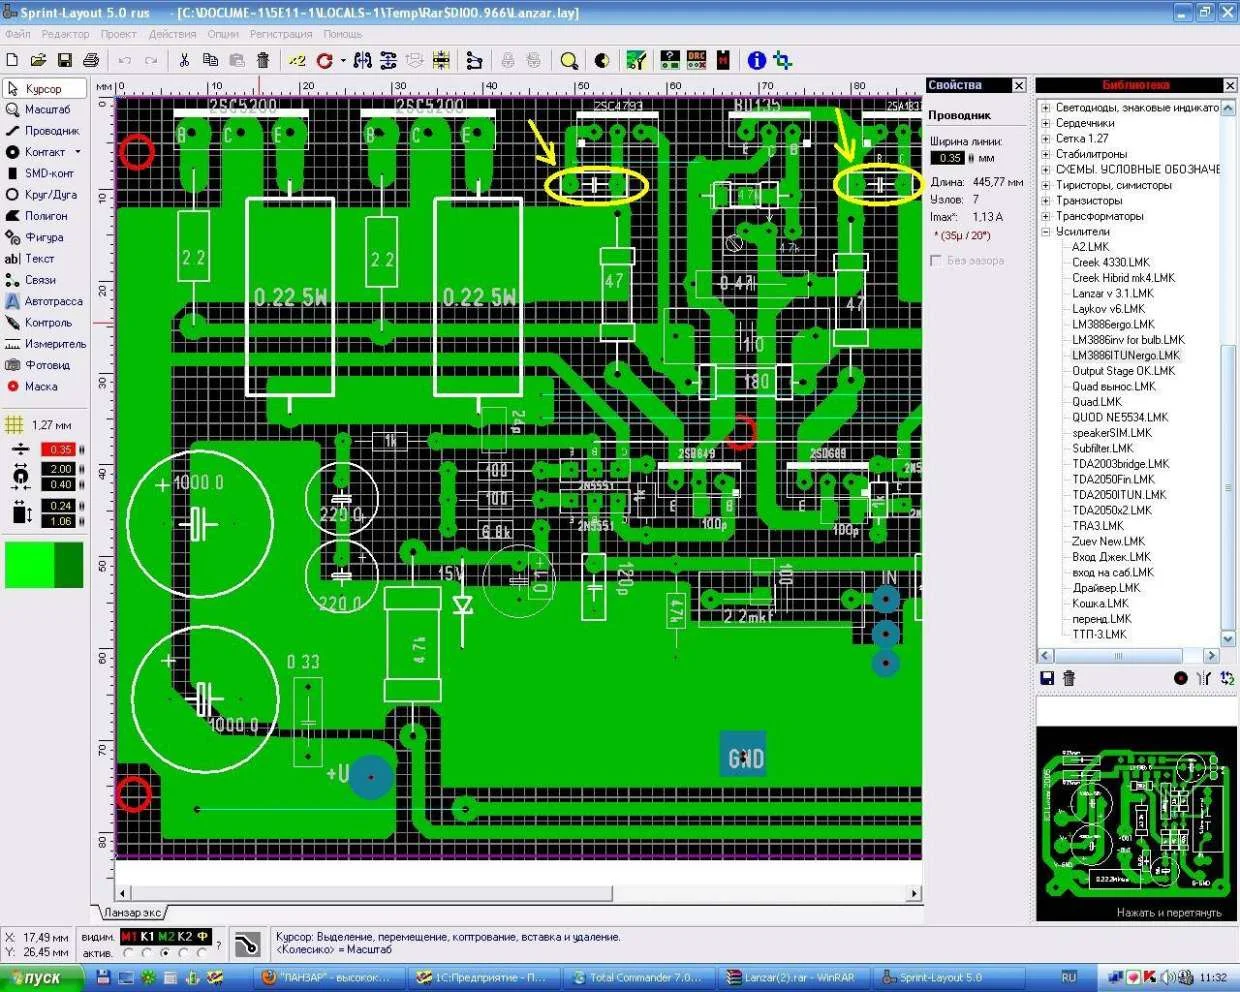The width and height of the screenshot is (1240, 992).
Task: Select the Проводник (track) tool
Action: 43,131
